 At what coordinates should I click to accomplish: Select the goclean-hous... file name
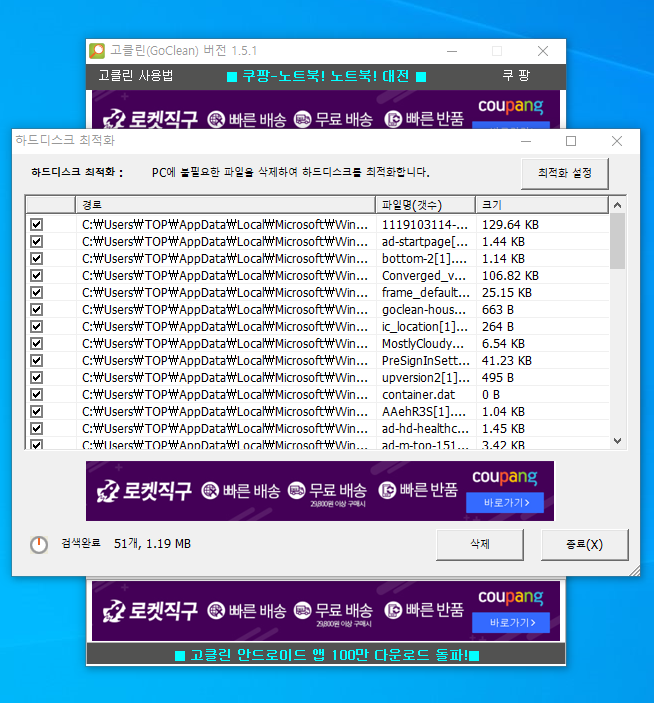(x=424, y=309)
